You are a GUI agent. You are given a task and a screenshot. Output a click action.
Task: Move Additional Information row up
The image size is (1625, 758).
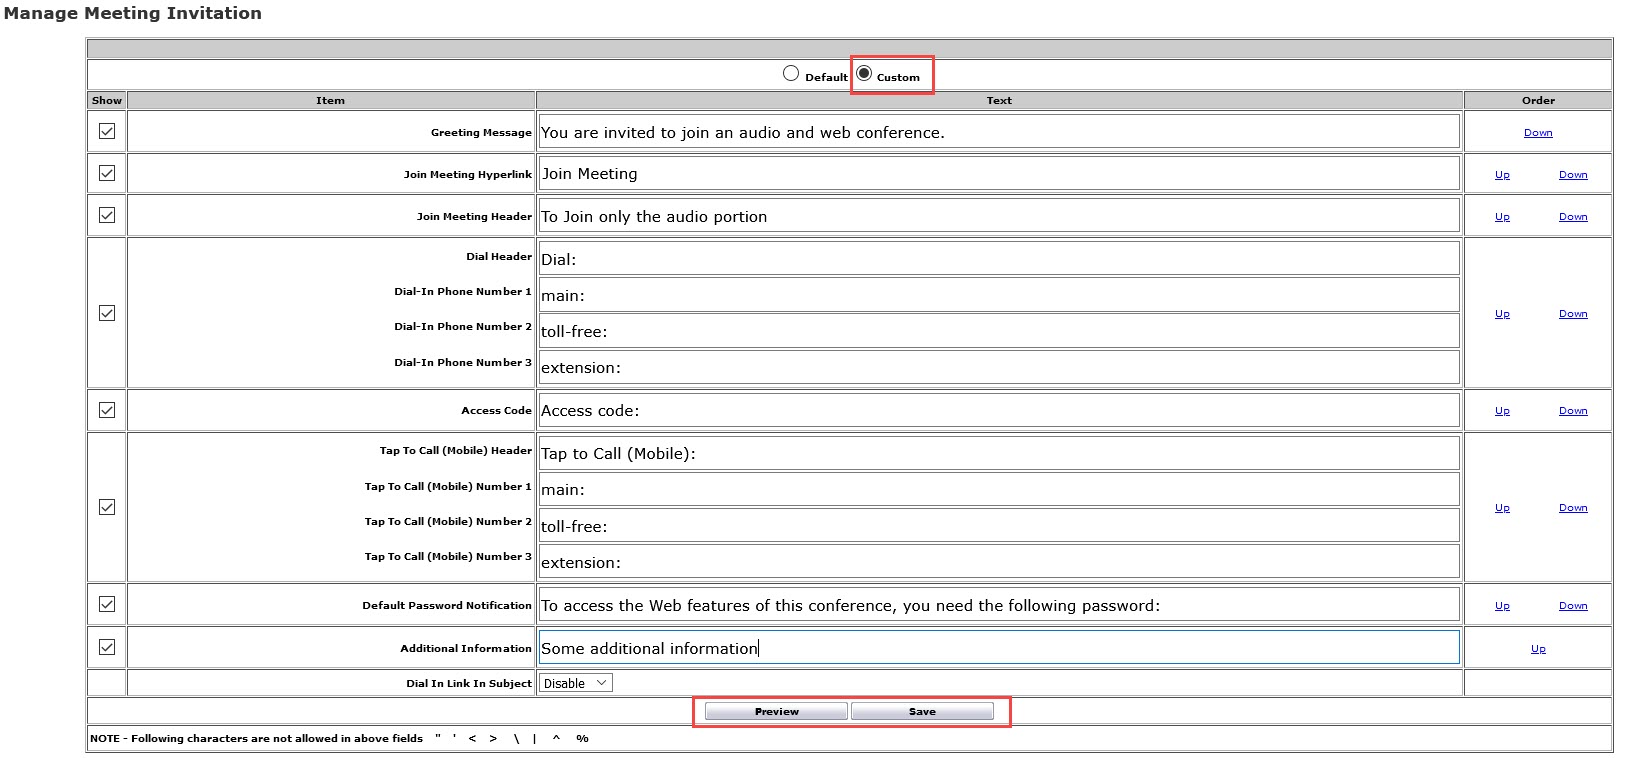pyautogui.click(x=1537, y=649)
